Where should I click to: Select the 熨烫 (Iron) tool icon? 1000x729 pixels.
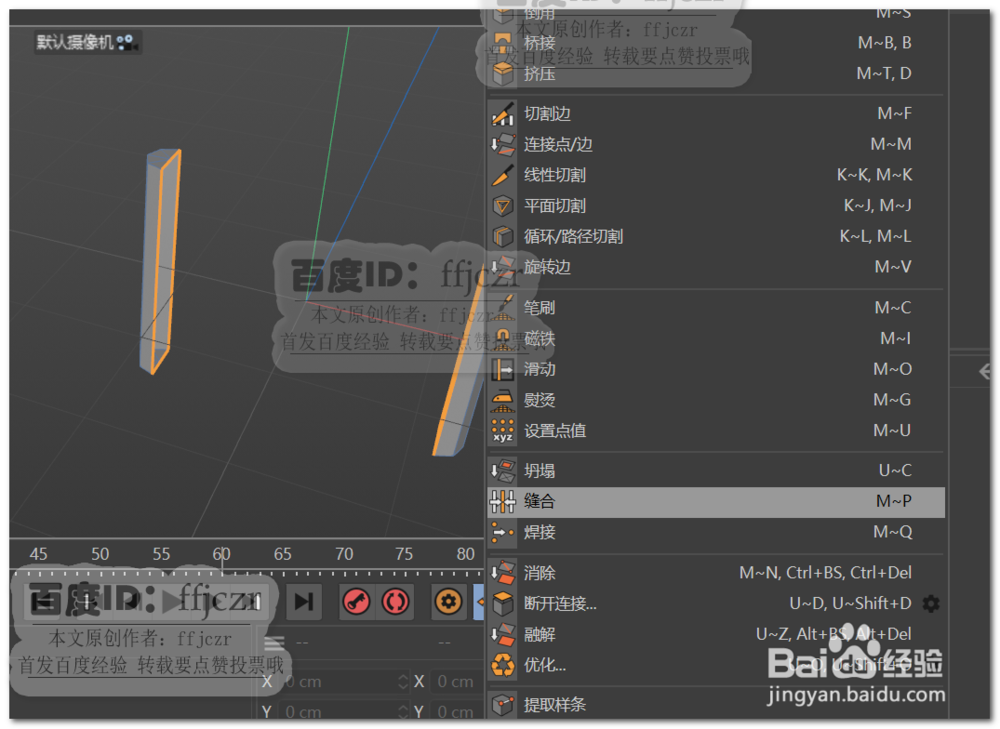click(x=503, y=399)
